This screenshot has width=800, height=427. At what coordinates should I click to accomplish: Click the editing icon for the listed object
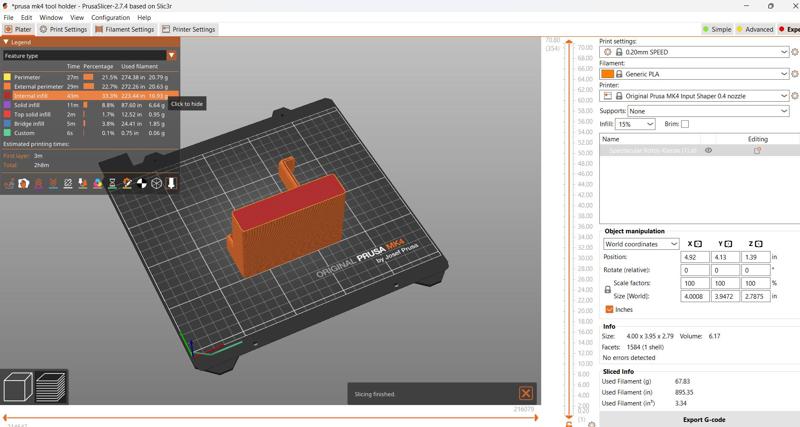pos(757,151)
